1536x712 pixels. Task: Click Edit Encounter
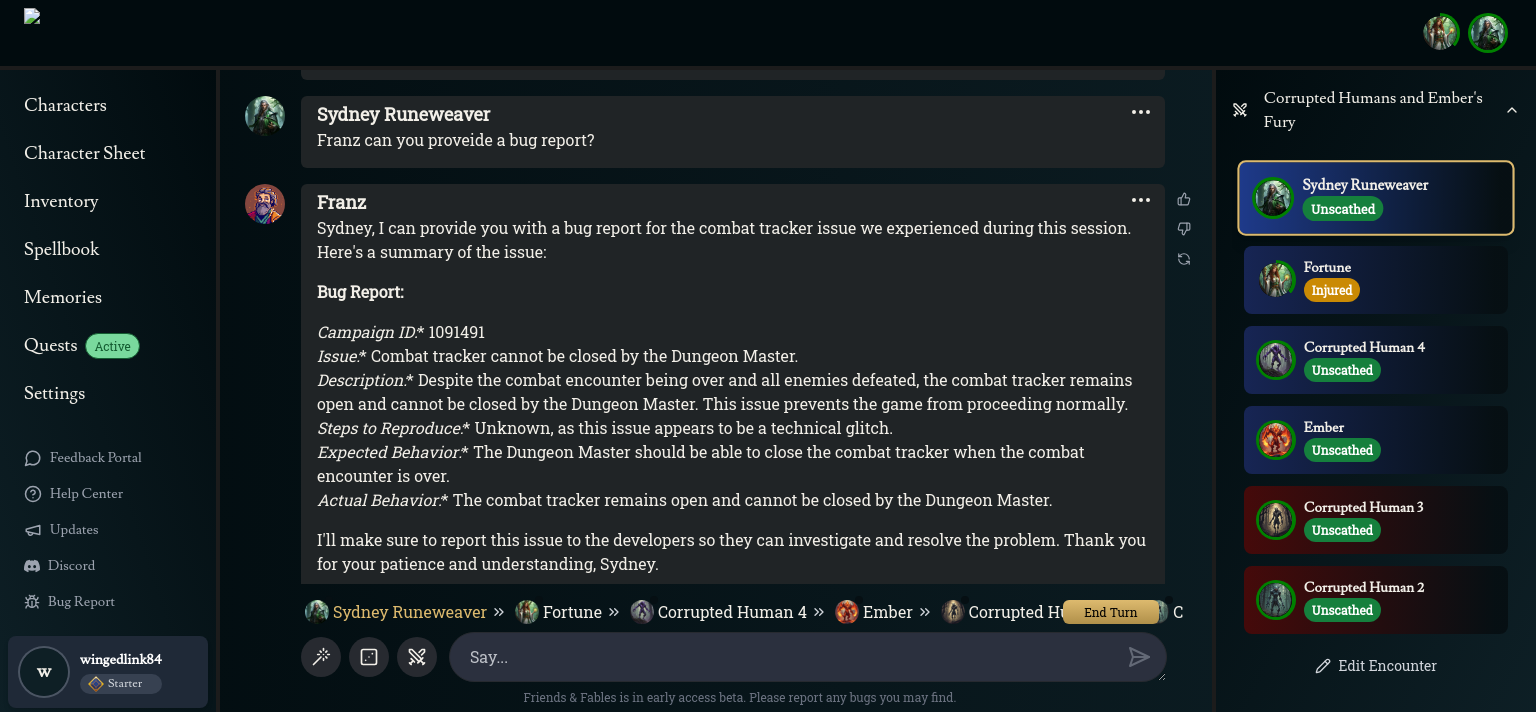tap(1376, 666)
